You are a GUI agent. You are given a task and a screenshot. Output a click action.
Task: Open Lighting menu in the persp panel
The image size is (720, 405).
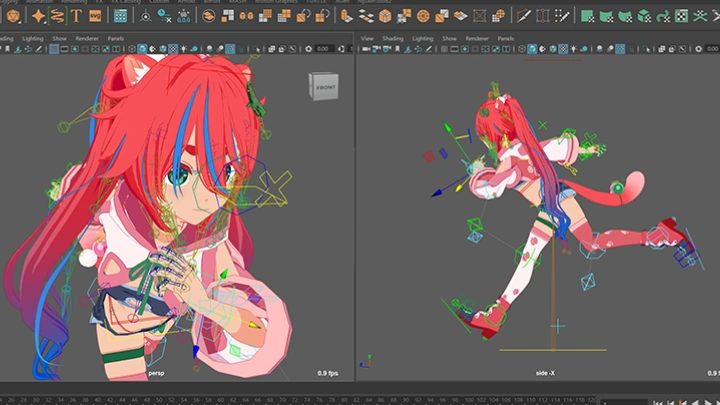click(33, 39)
